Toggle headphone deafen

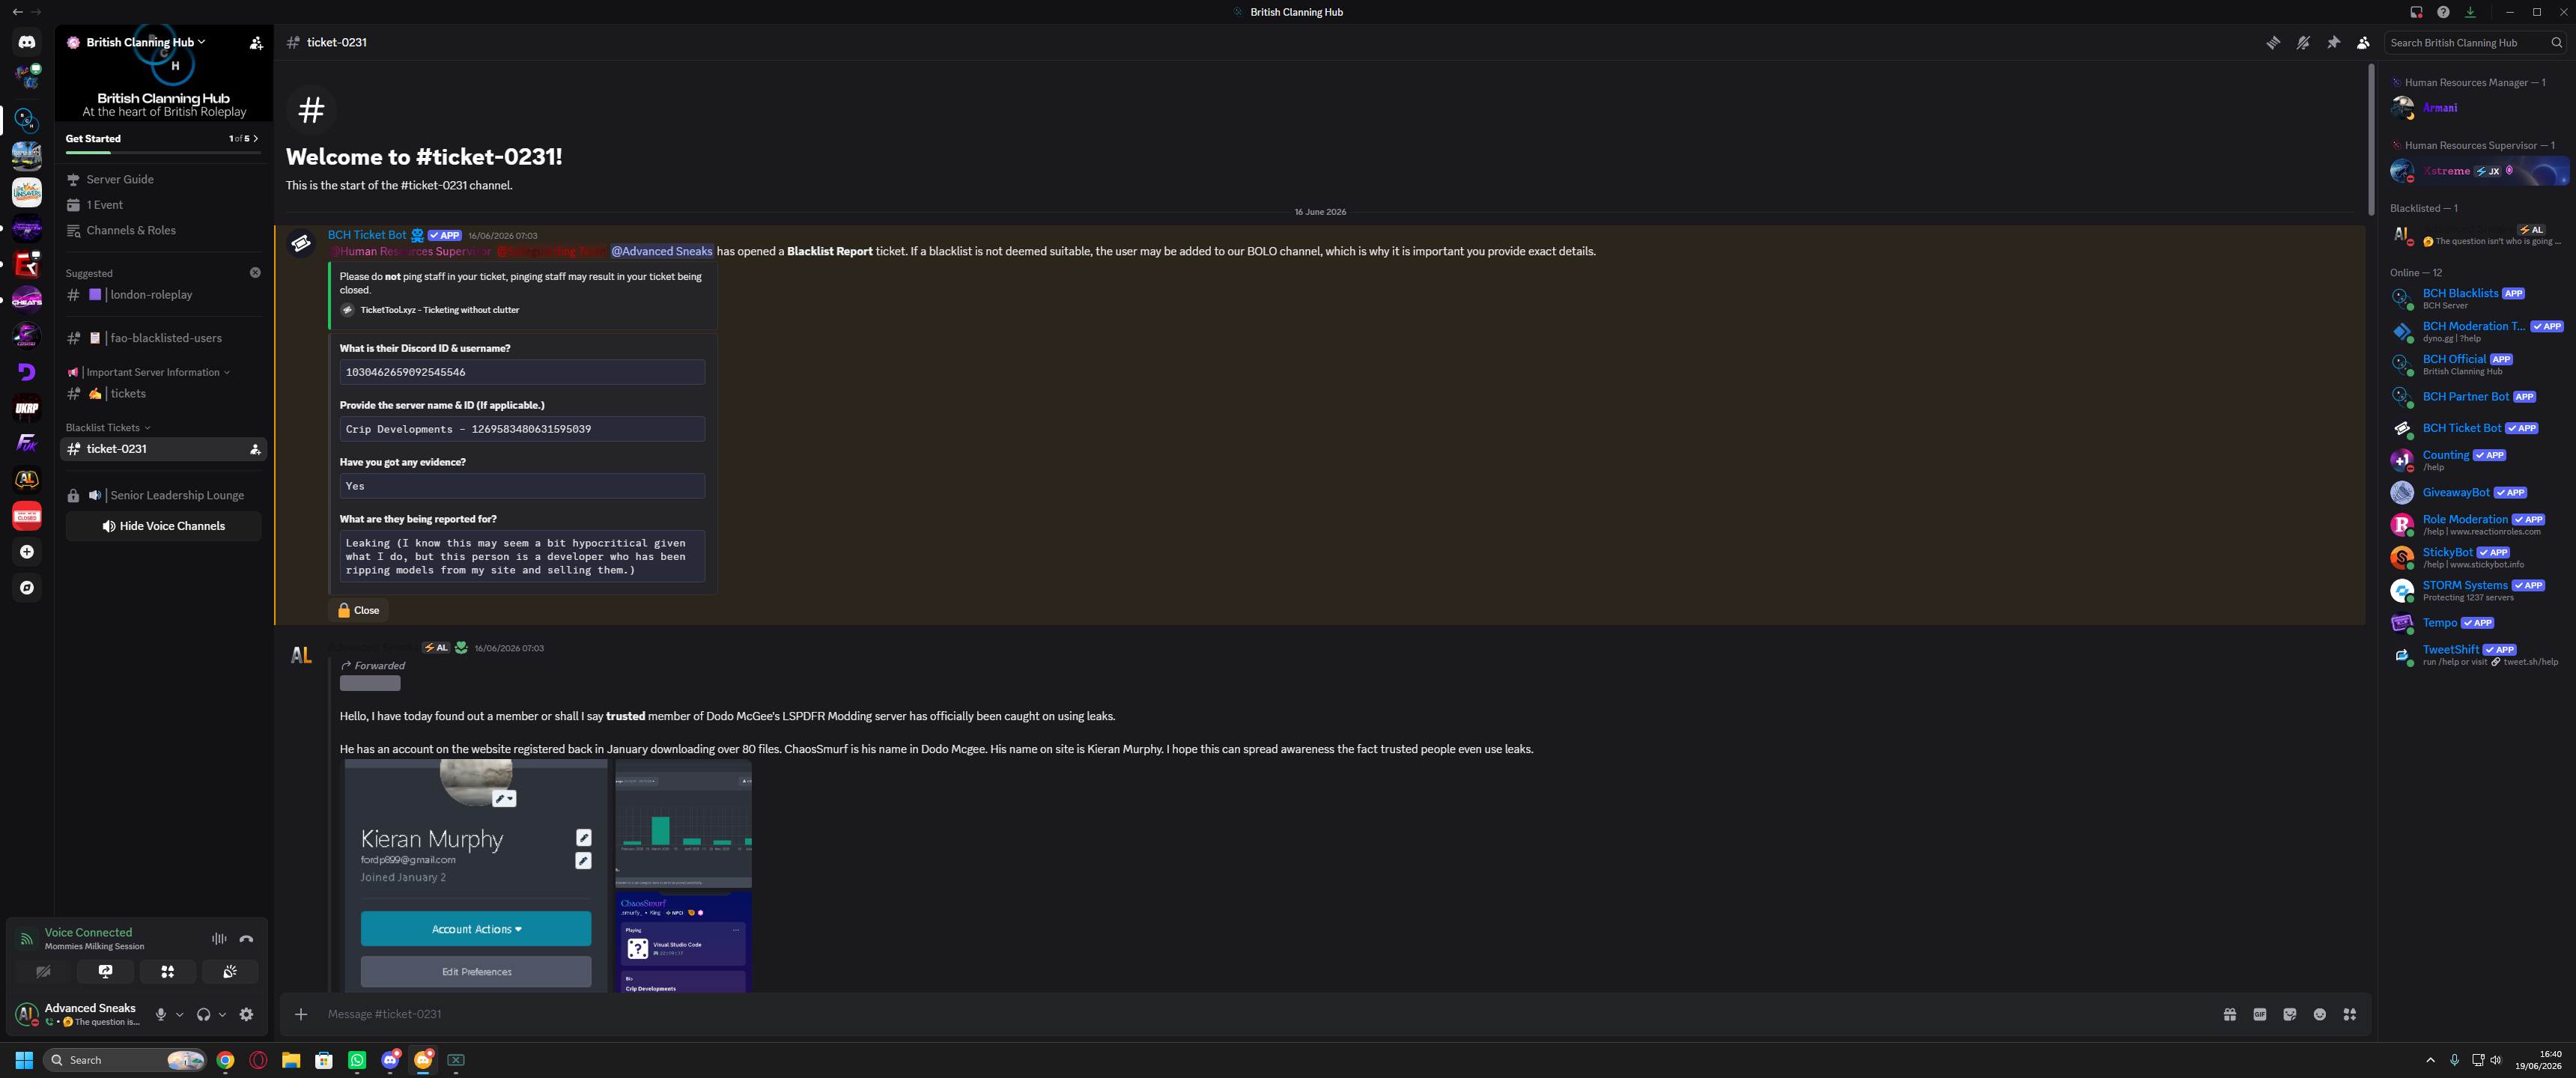pos(204,1015)
